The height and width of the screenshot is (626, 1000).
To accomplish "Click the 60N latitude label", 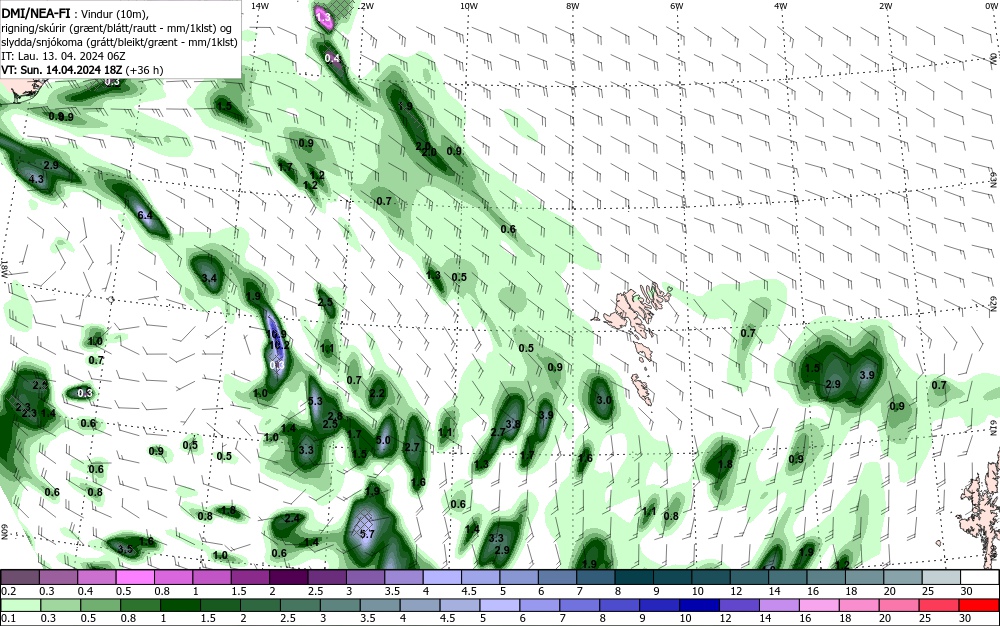I will 5,532.
